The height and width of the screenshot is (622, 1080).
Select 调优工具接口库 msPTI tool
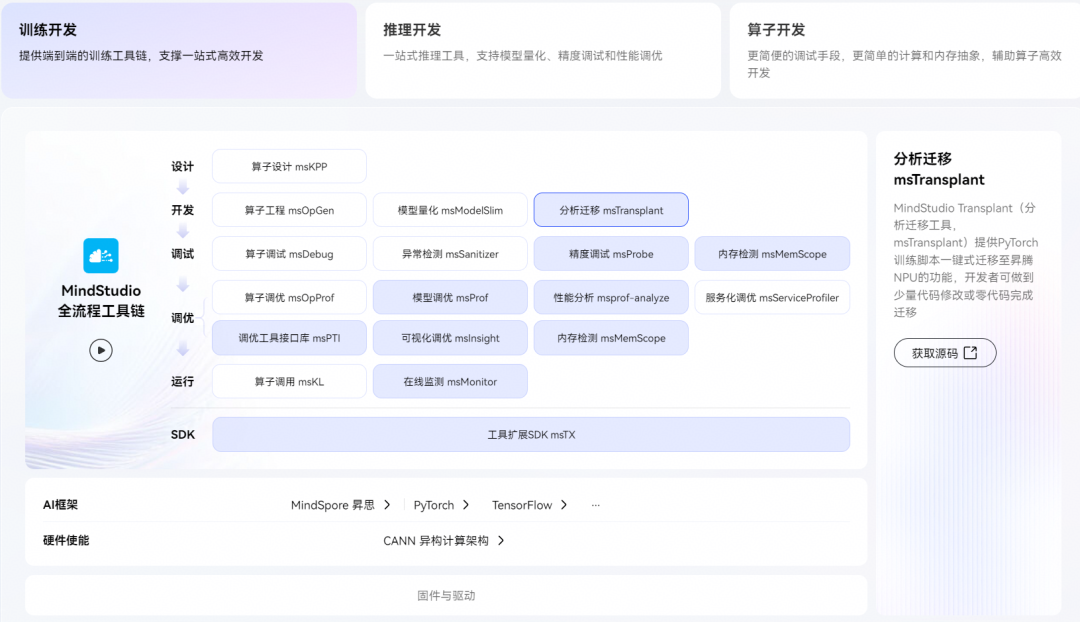[x=289, y=338]
